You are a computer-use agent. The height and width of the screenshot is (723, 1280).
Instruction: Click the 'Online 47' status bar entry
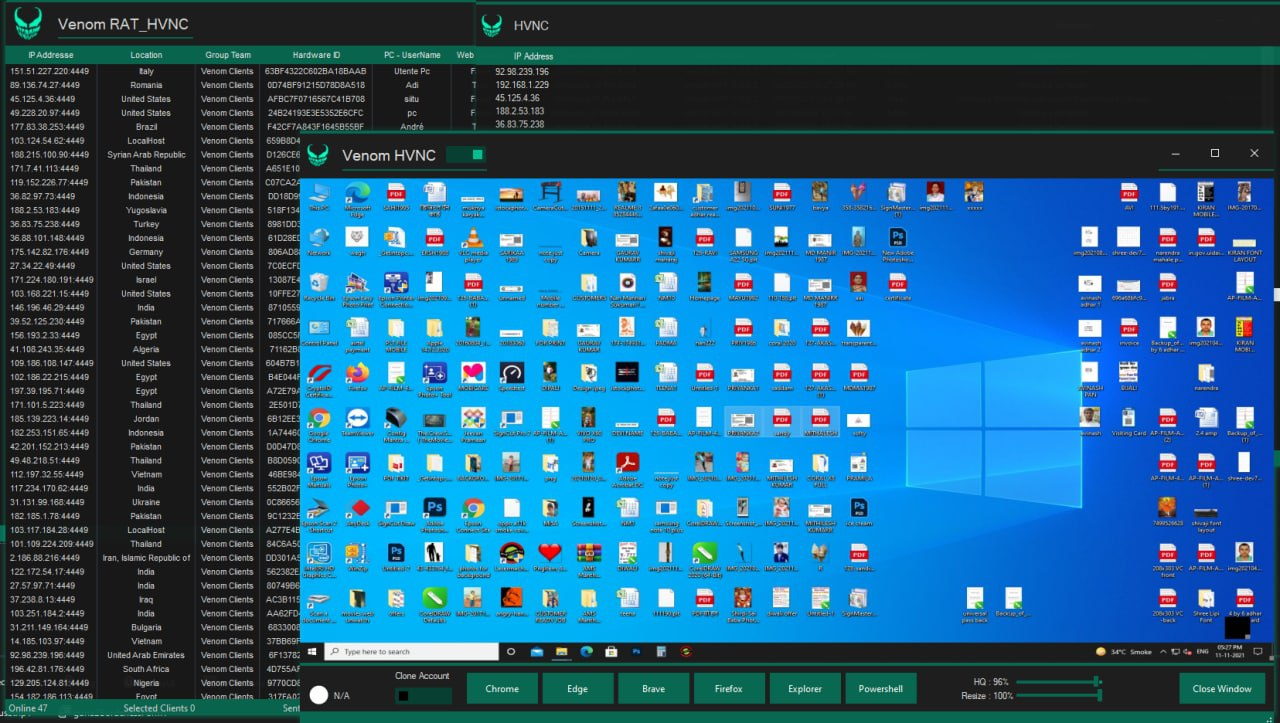click(28, 708)
